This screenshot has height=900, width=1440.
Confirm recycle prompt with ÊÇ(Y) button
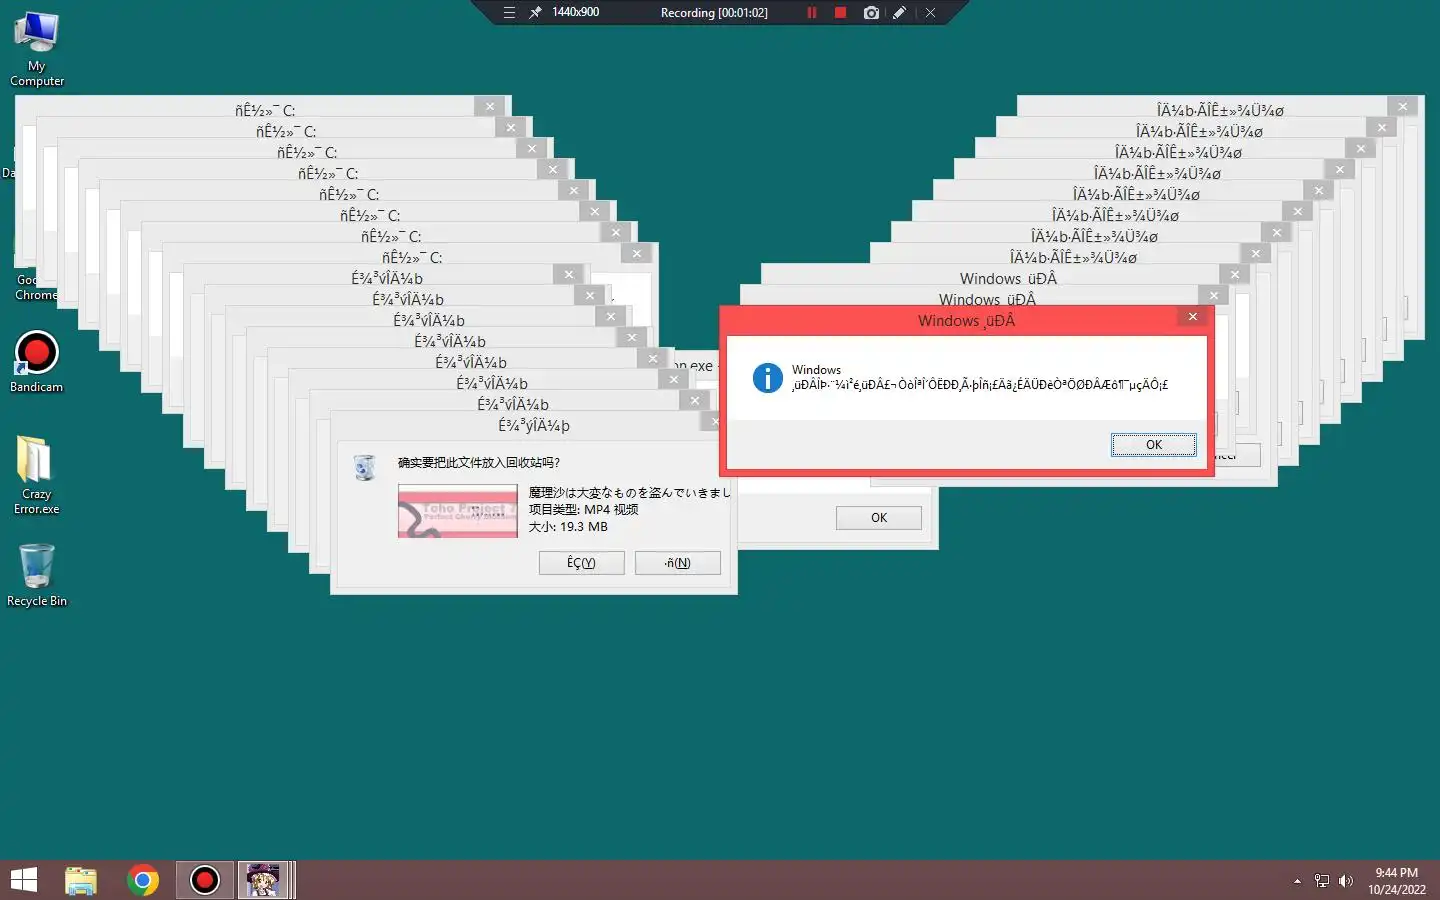click(581, 563)
